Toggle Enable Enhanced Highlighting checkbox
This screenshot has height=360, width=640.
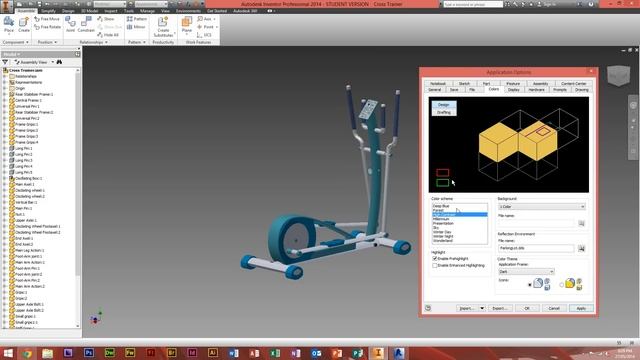435,266
